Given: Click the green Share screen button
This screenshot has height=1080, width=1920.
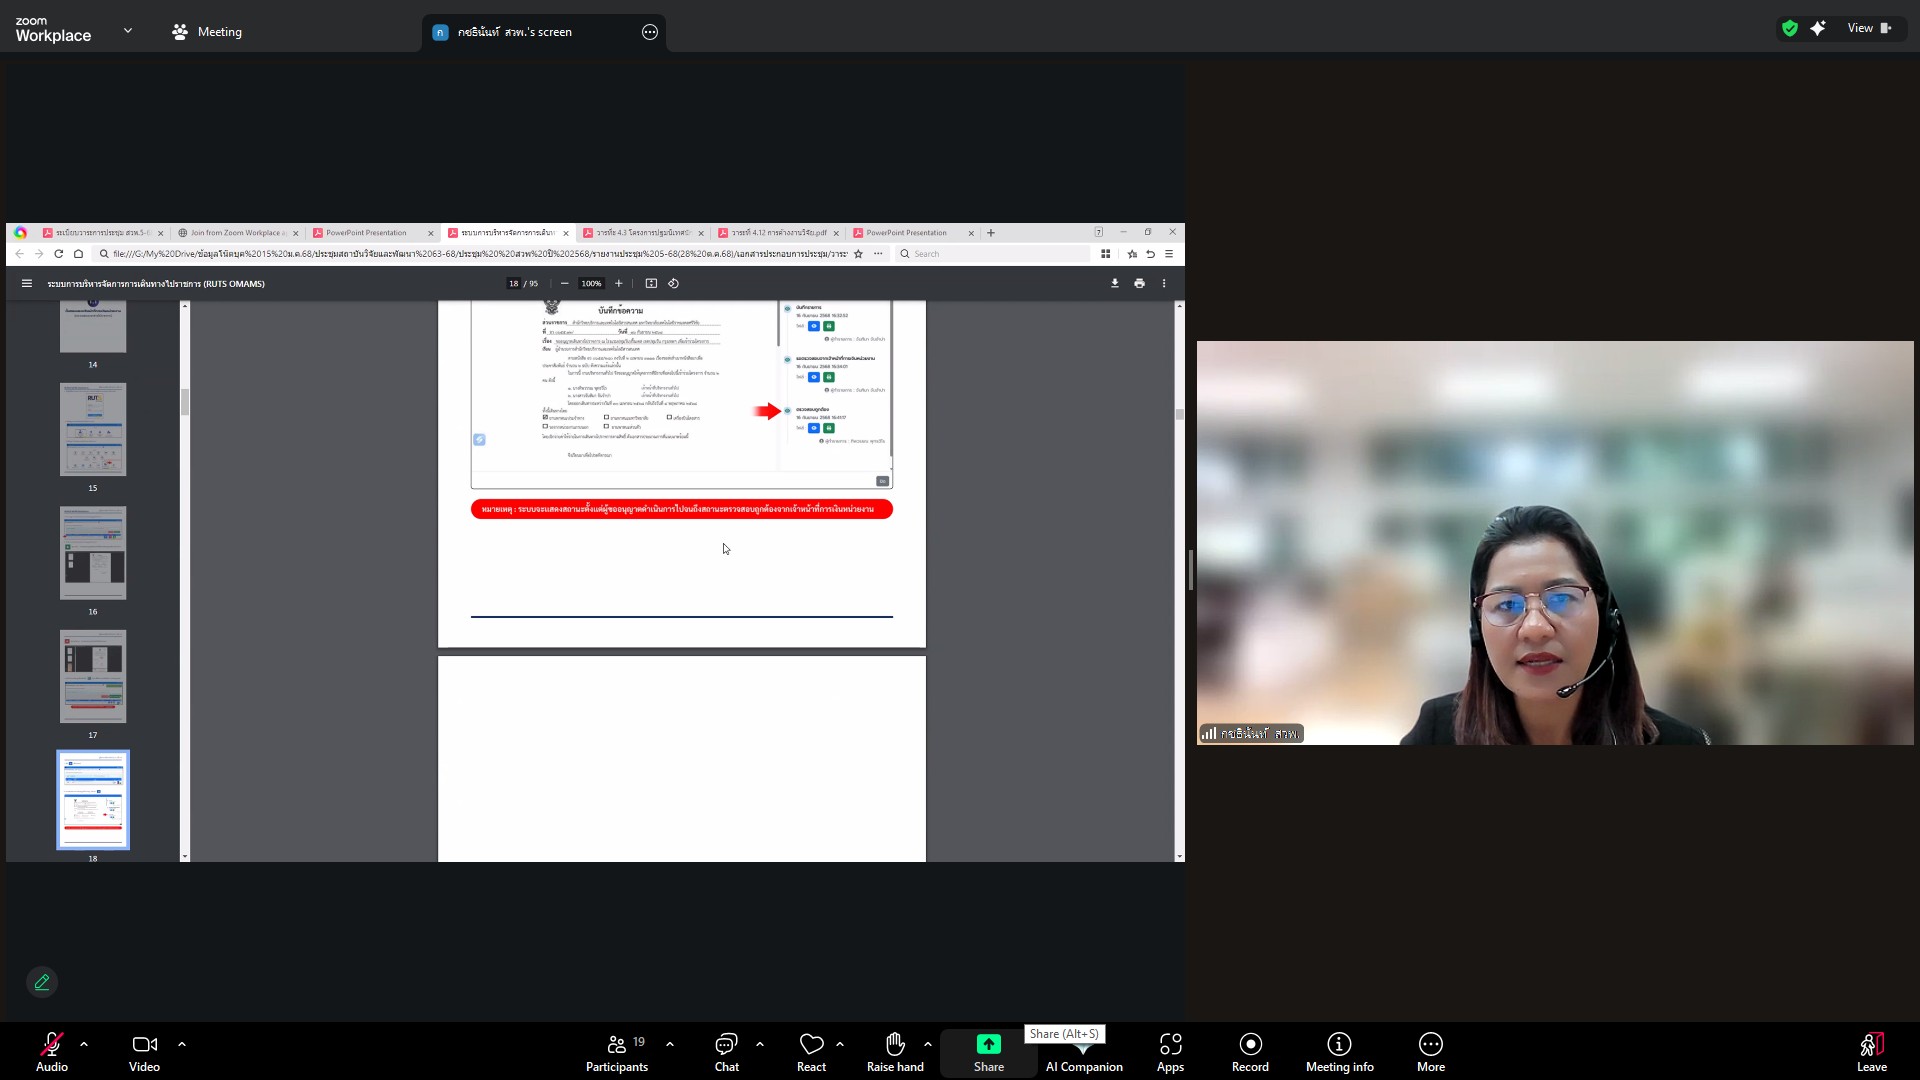Looking at the screenshot, I should point(988,1045).
